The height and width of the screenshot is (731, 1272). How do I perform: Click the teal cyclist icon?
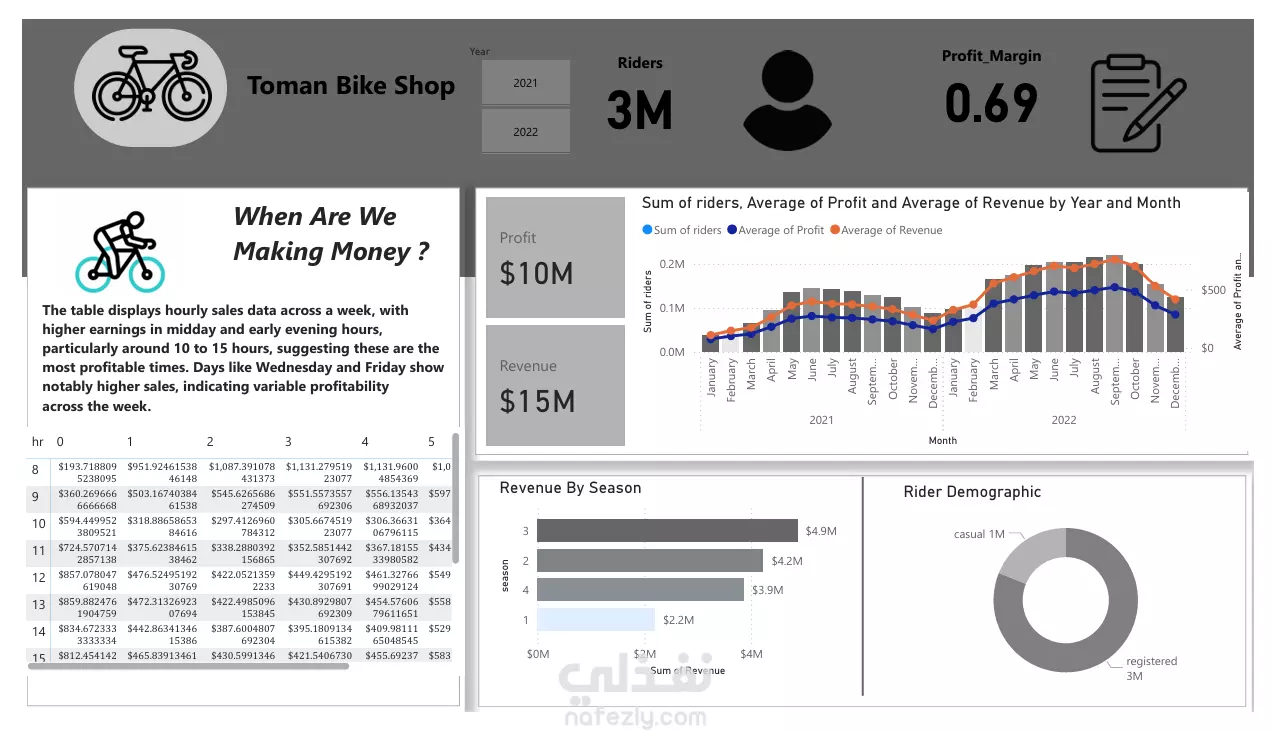(x=119, y=251)
